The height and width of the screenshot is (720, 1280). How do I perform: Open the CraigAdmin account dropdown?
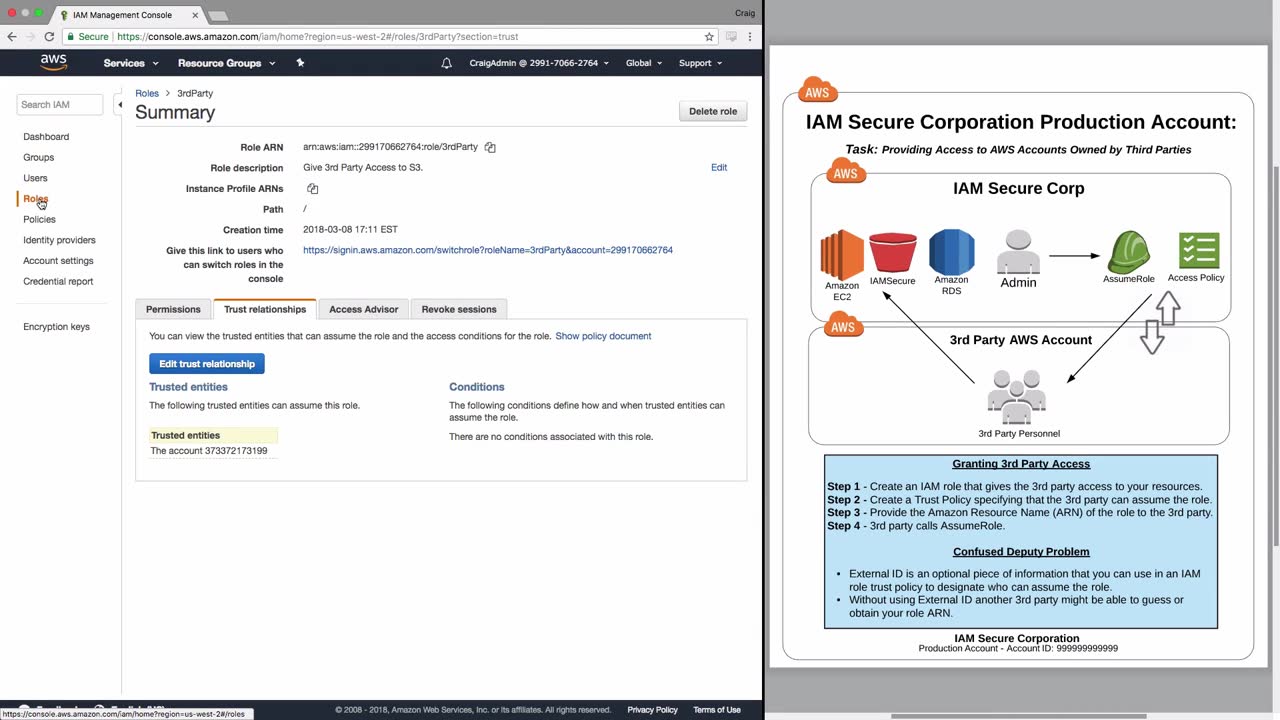click(x=539, y=63)
